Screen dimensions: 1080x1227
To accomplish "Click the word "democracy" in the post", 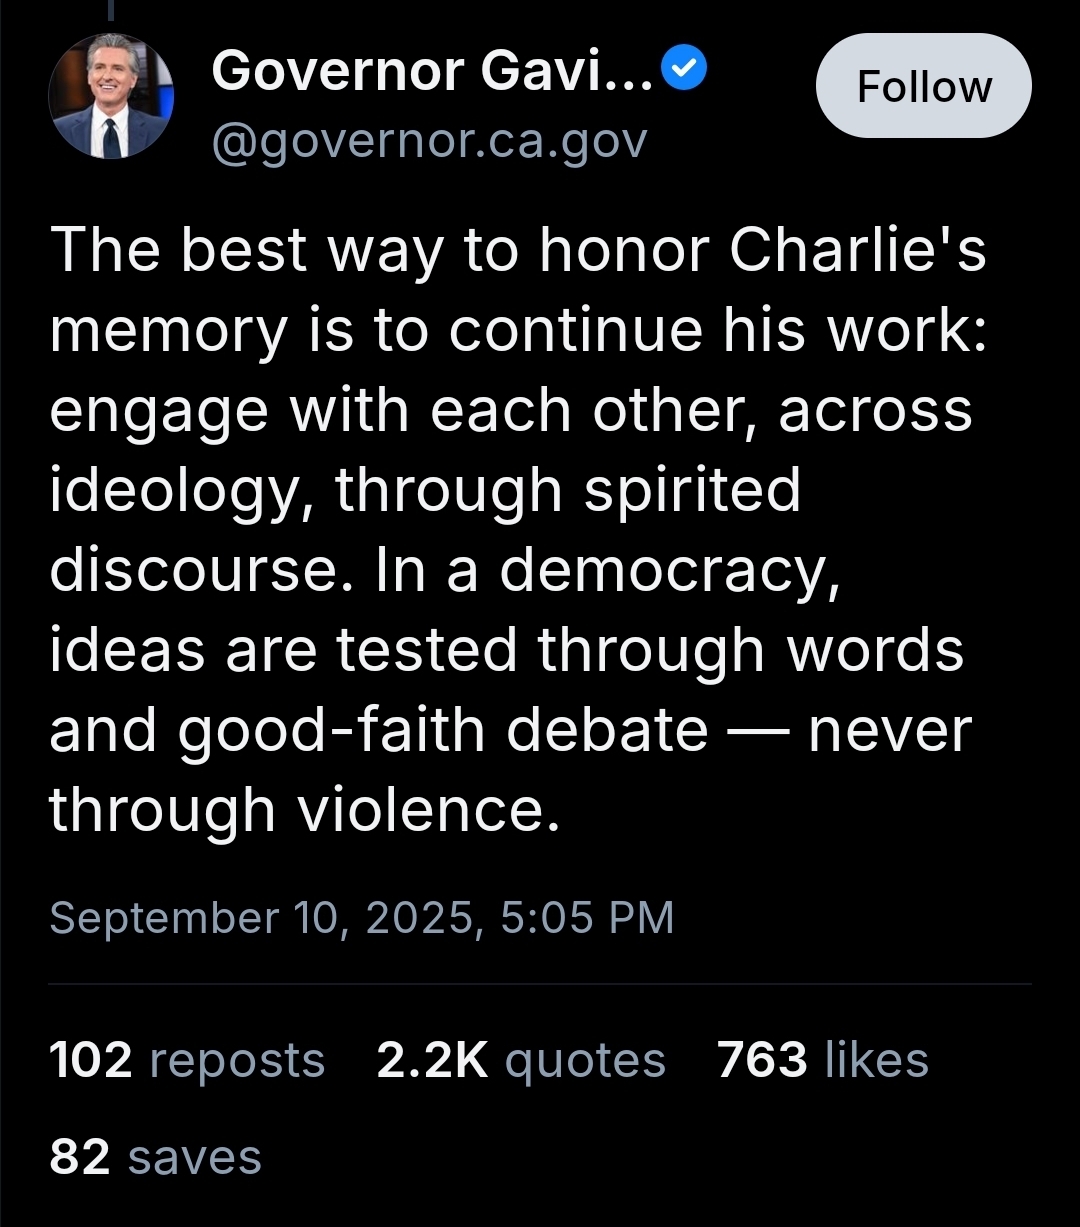I will click(x=666, y=570).
